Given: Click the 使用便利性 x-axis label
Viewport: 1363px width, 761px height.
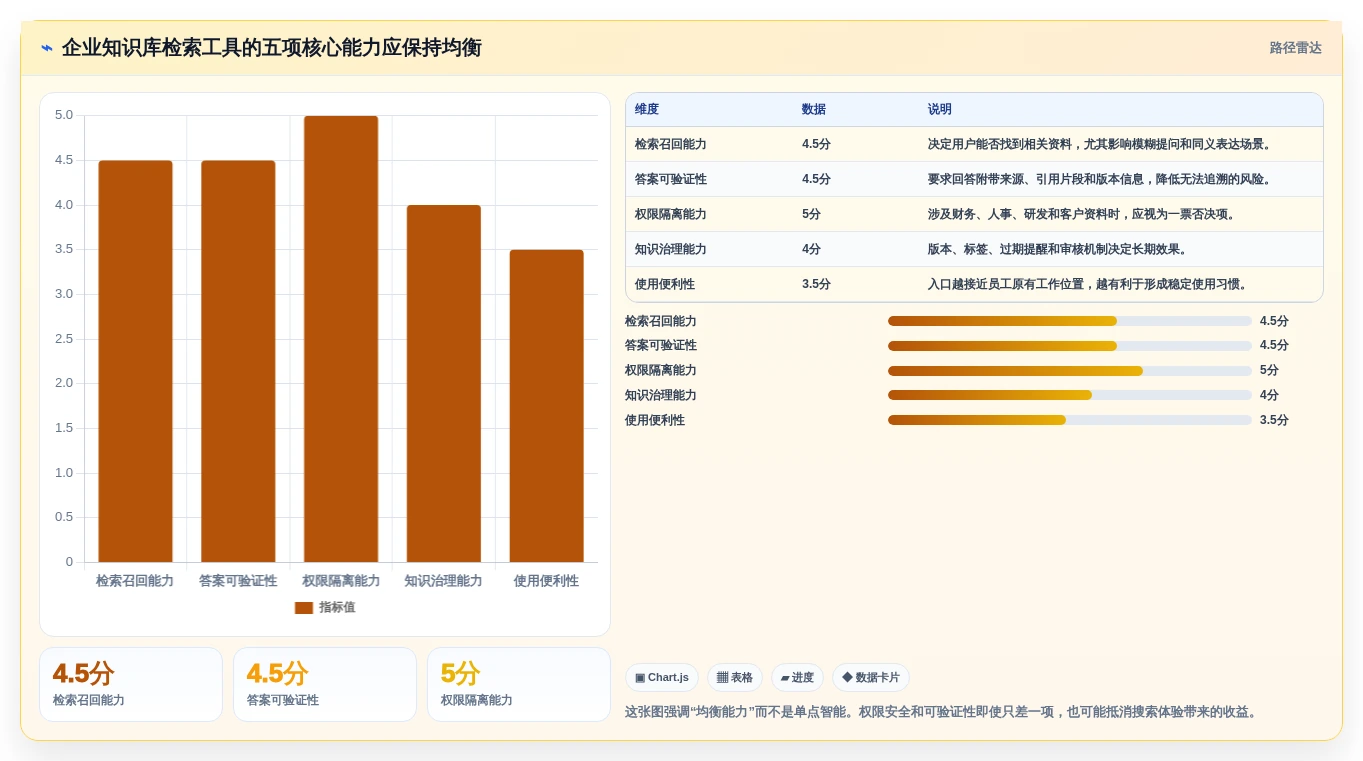Looking at the screenshot, I should point(546,581).
